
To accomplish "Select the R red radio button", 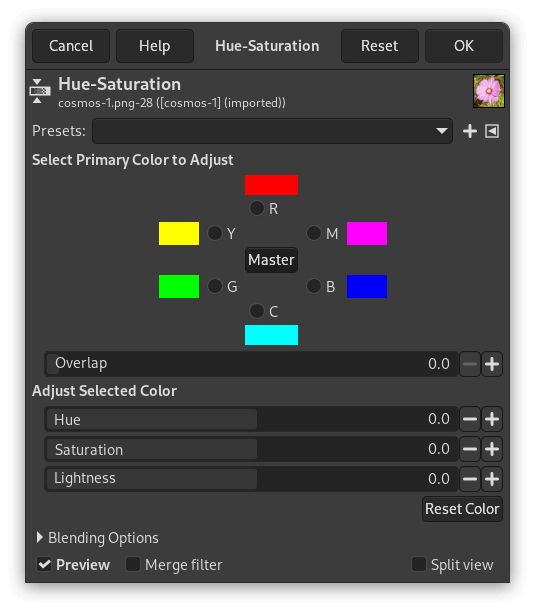I will point(256,208).
